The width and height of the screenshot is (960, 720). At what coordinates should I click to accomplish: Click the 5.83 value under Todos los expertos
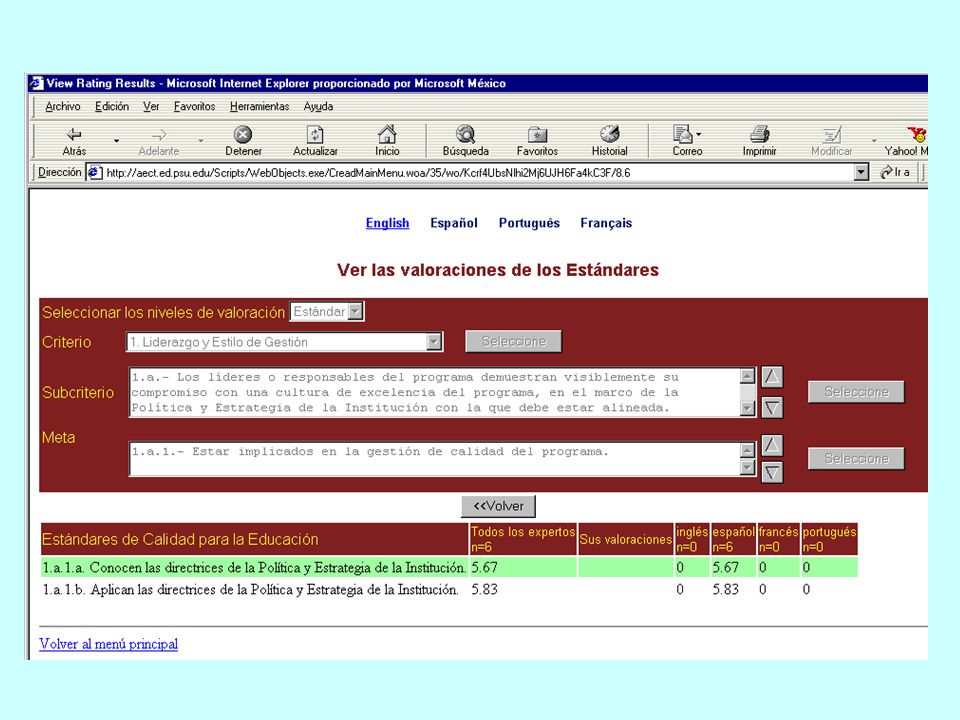click(484, 590)
